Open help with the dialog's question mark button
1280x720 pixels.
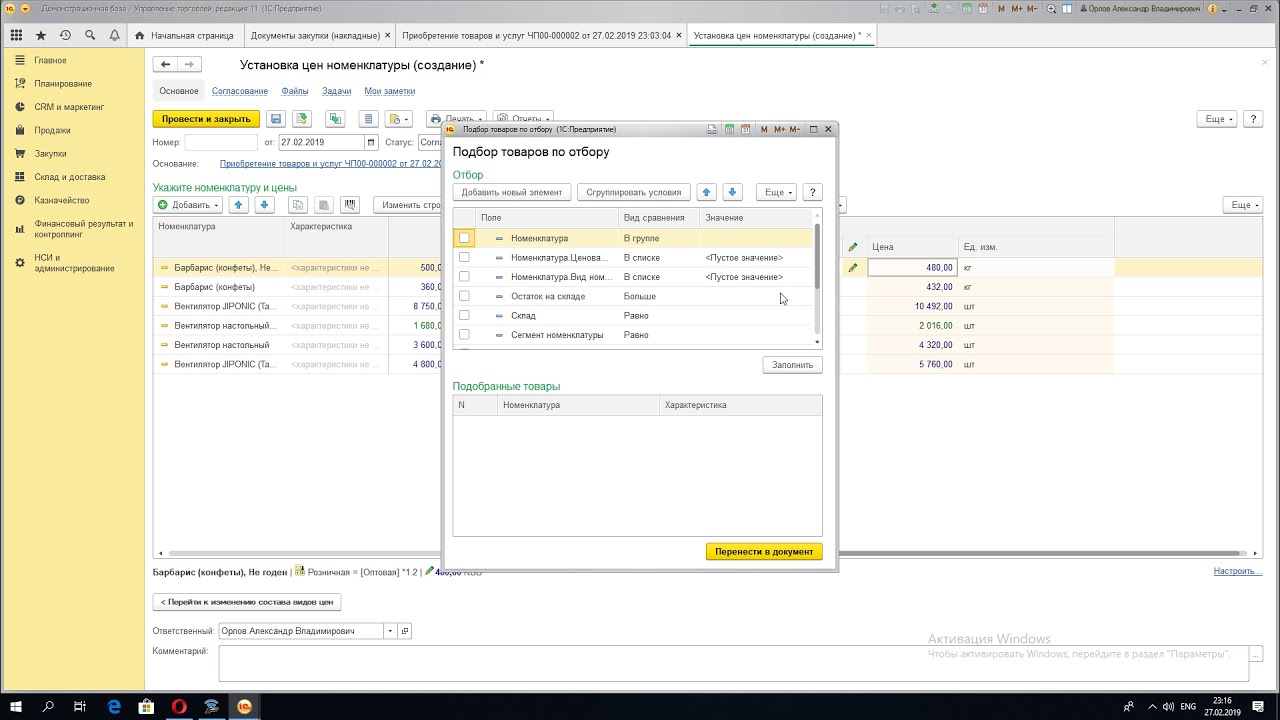pyautogui.click(x=812, y=192)
